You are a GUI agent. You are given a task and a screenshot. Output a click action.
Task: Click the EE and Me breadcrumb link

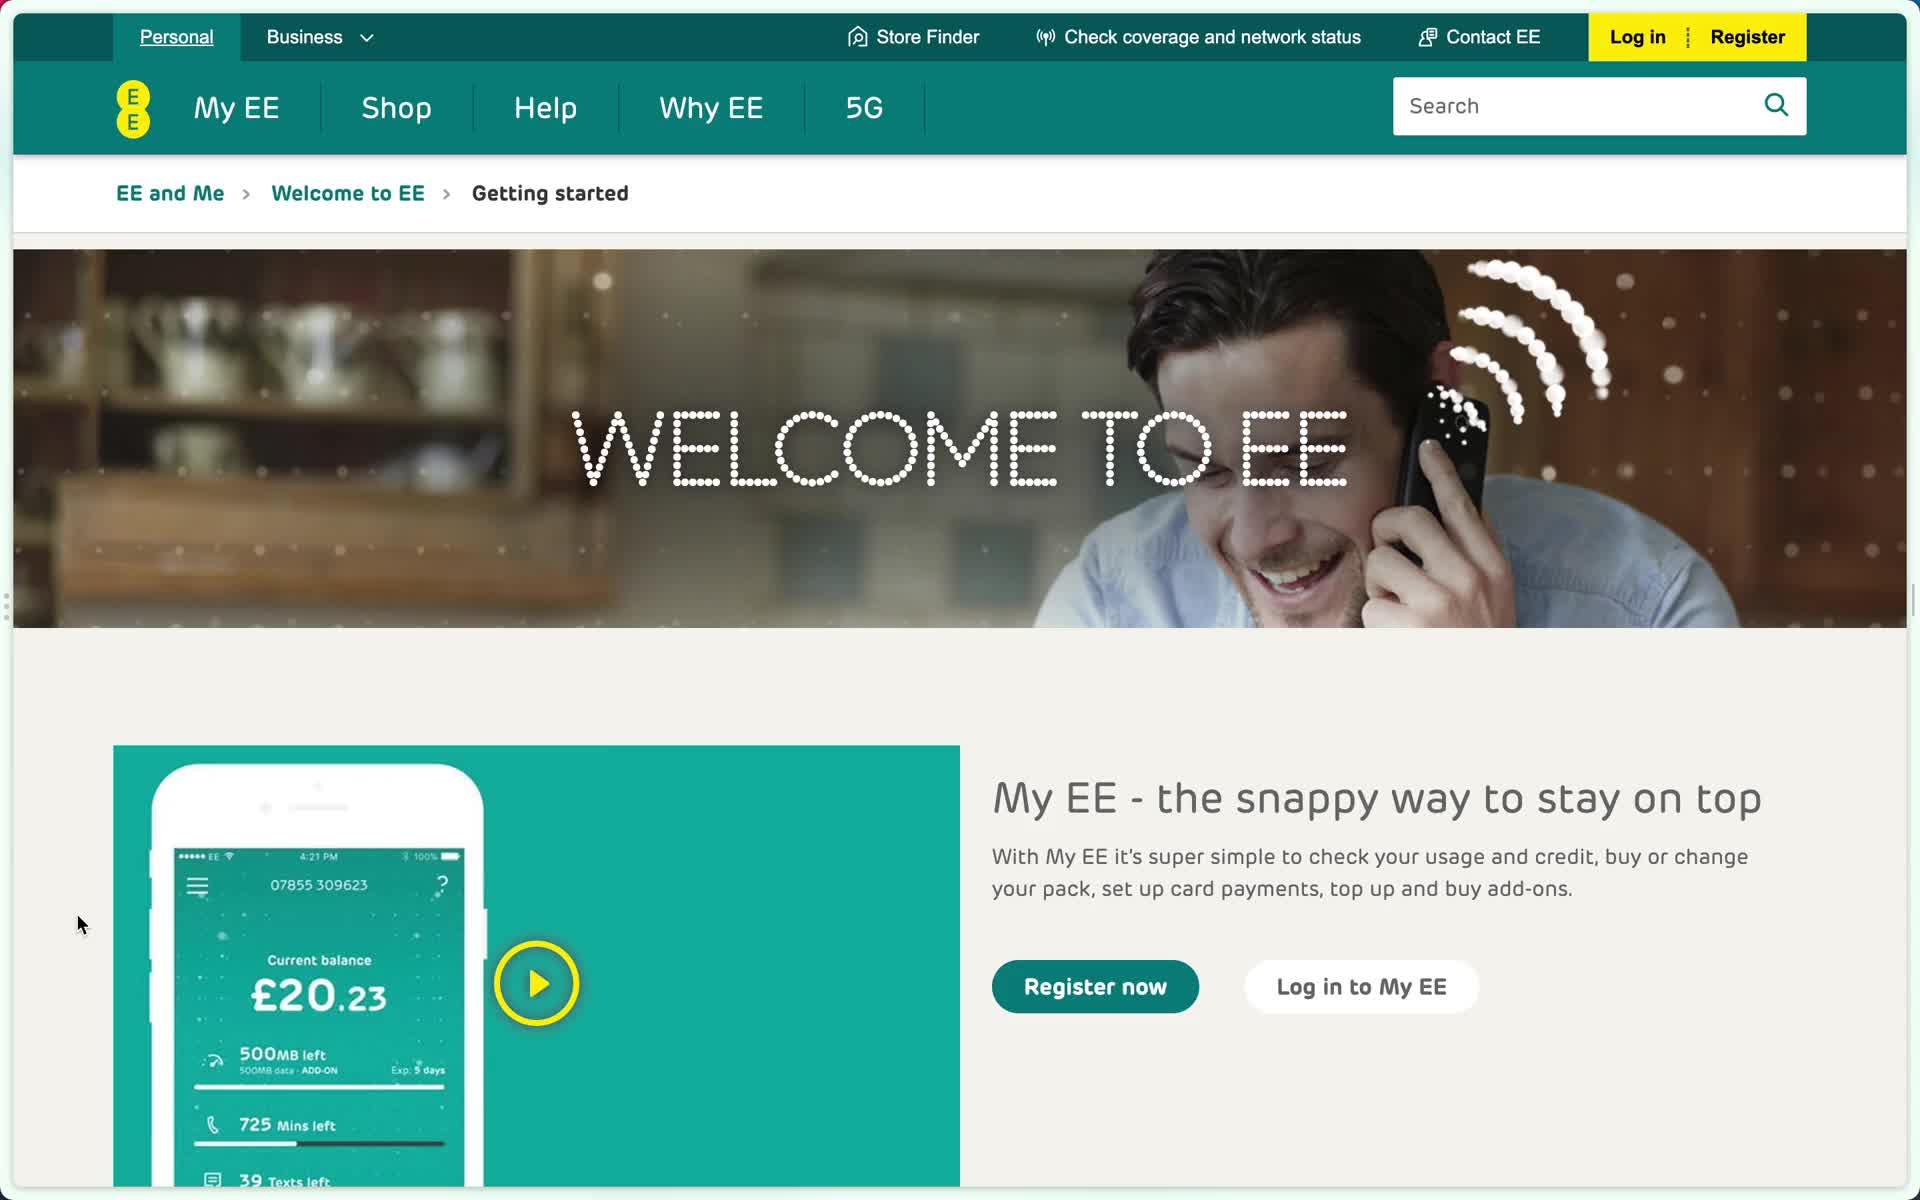point(169,192)
